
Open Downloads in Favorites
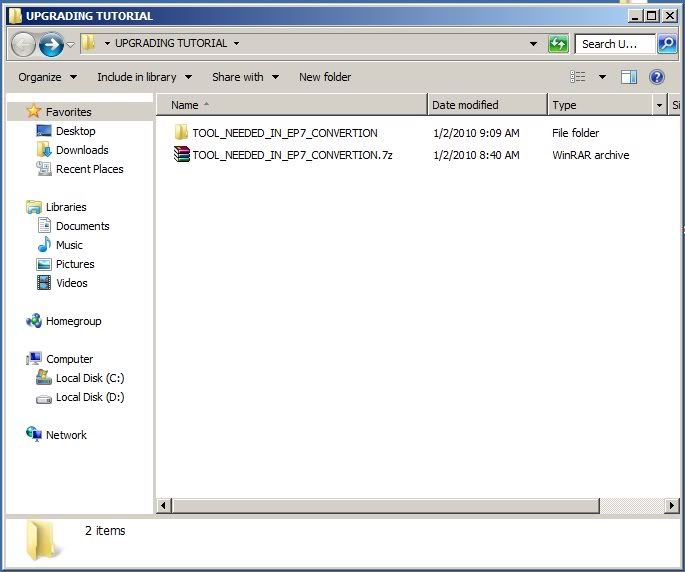[x=82, y=150]
